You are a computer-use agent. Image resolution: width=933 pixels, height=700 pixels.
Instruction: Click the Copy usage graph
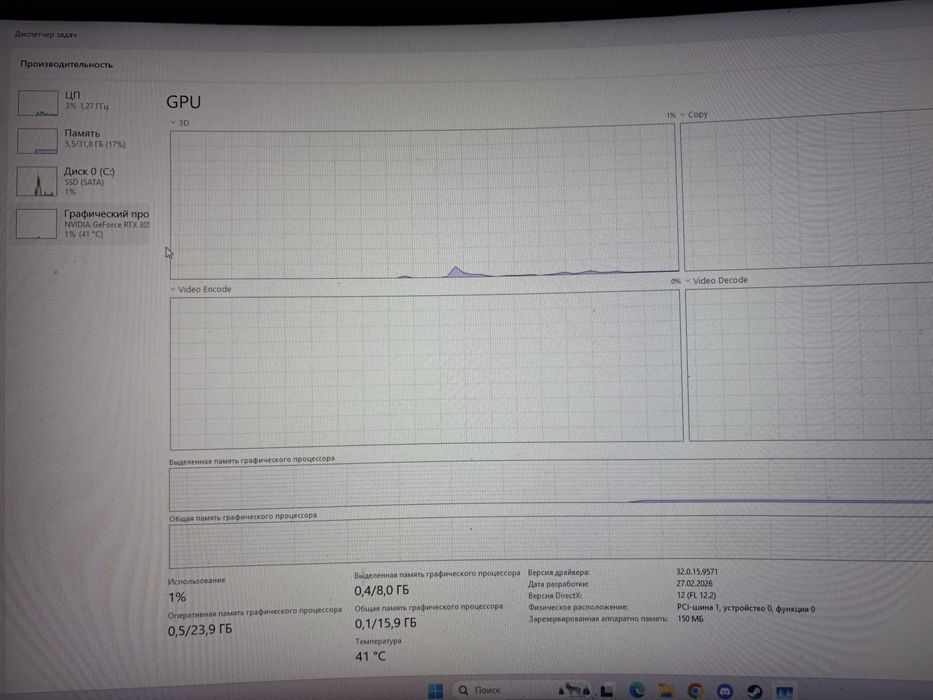[807, 190]
